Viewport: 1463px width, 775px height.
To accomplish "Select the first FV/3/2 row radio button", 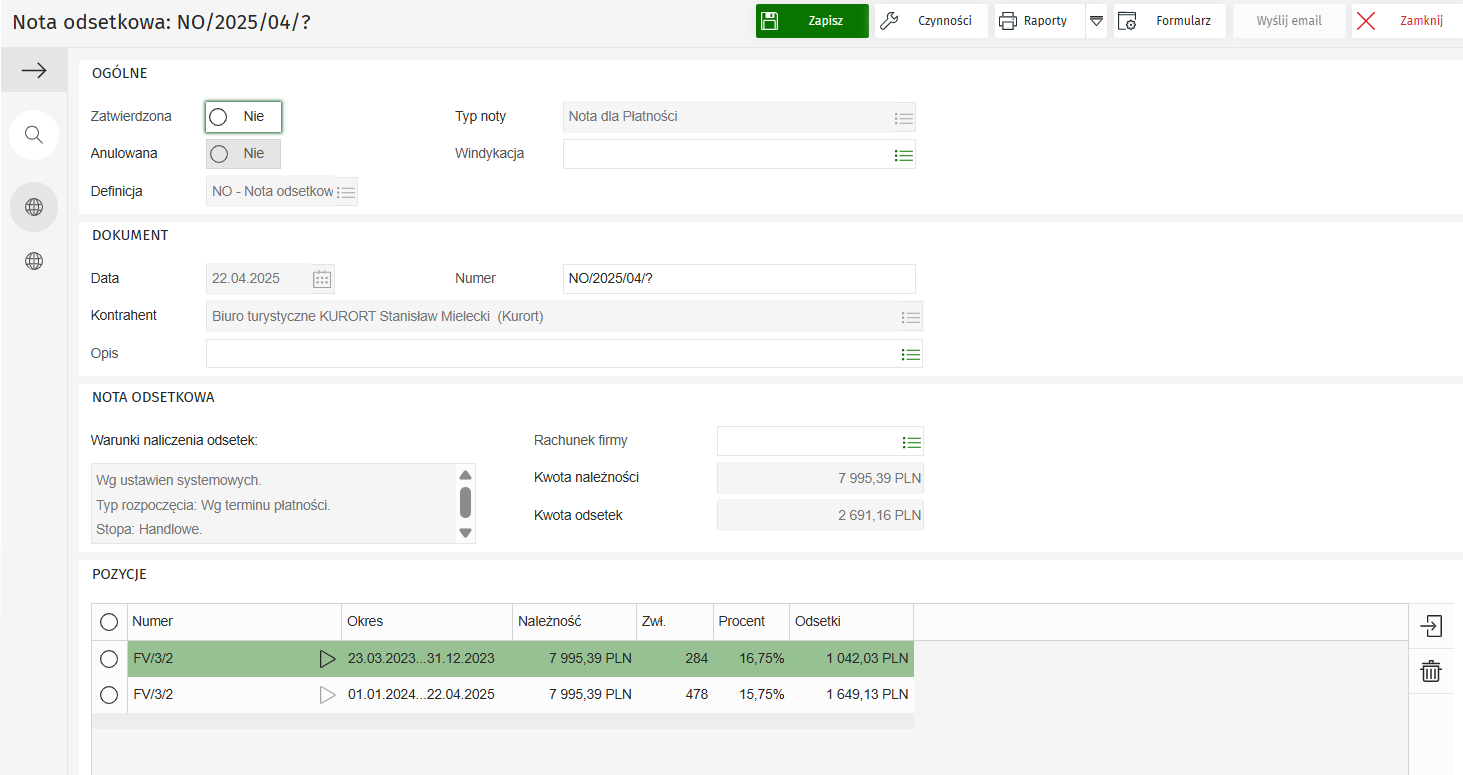I will (109, 659).
